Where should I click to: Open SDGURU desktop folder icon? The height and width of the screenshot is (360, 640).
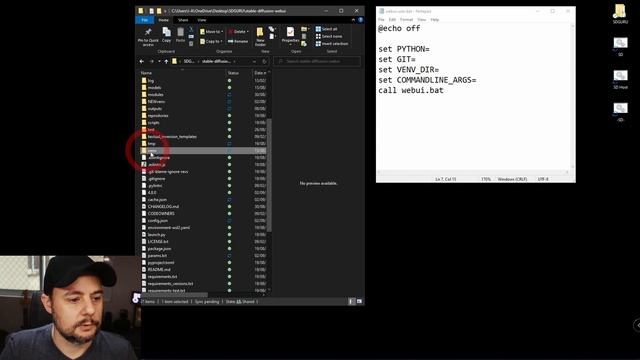(x=620, y=13)
